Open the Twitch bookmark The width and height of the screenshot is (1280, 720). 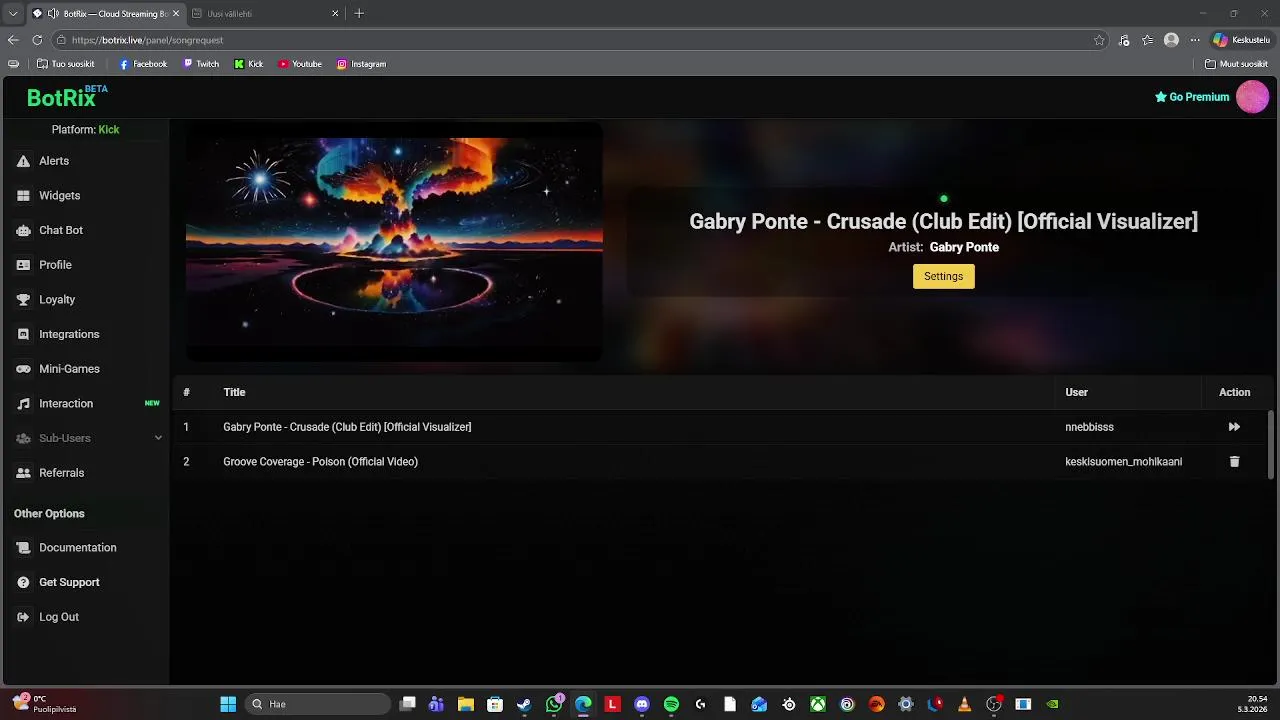coord(201,64)
